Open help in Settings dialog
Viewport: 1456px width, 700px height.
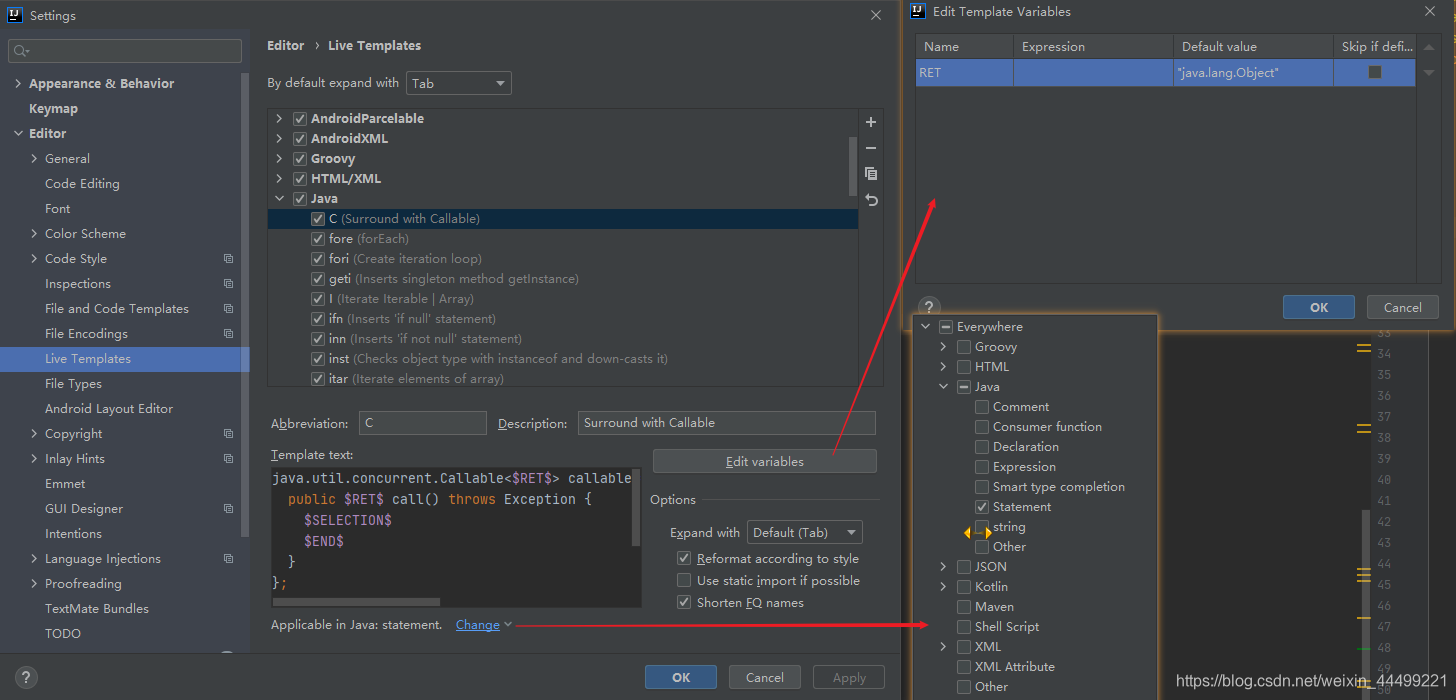(27, 677)
